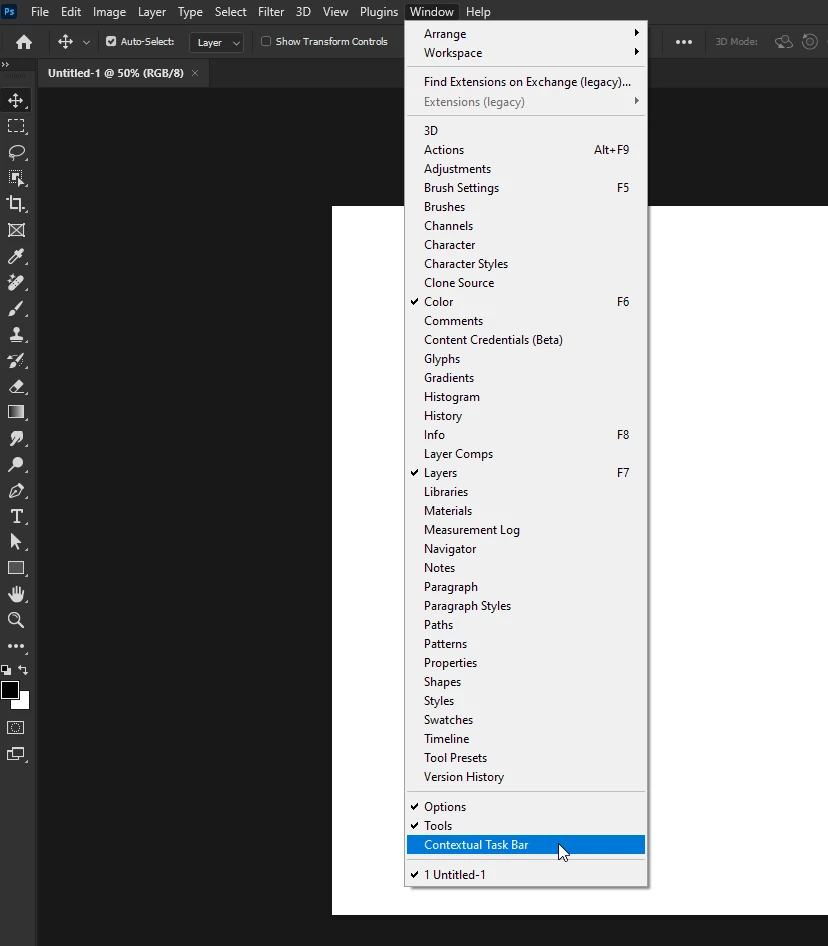
Task: Click Find Extensions on Exchange (legacy)
Action: pyautogui.click(x=526, y=82)
